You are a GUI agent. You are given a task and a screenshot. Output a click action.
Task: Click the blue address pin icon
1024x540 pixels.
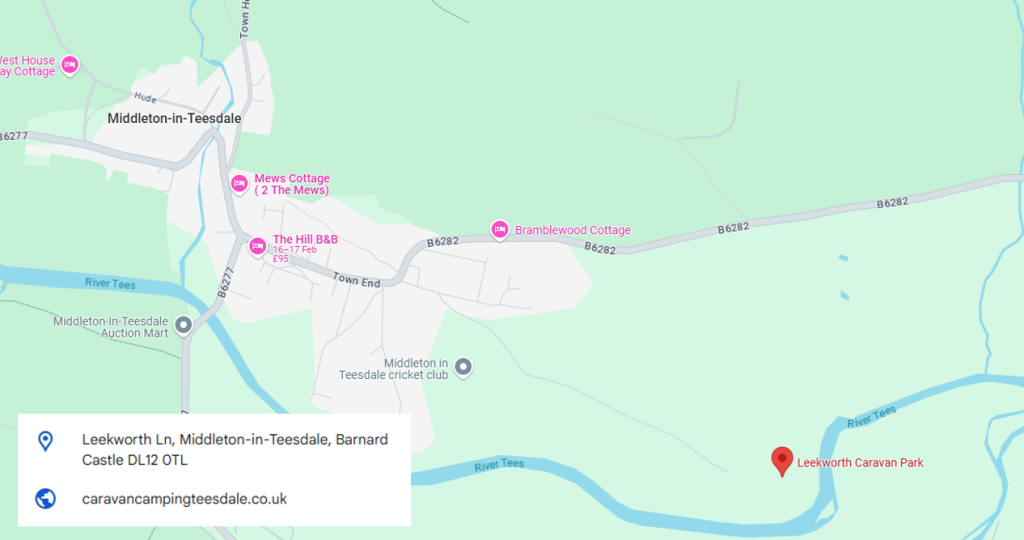[45, 441]
